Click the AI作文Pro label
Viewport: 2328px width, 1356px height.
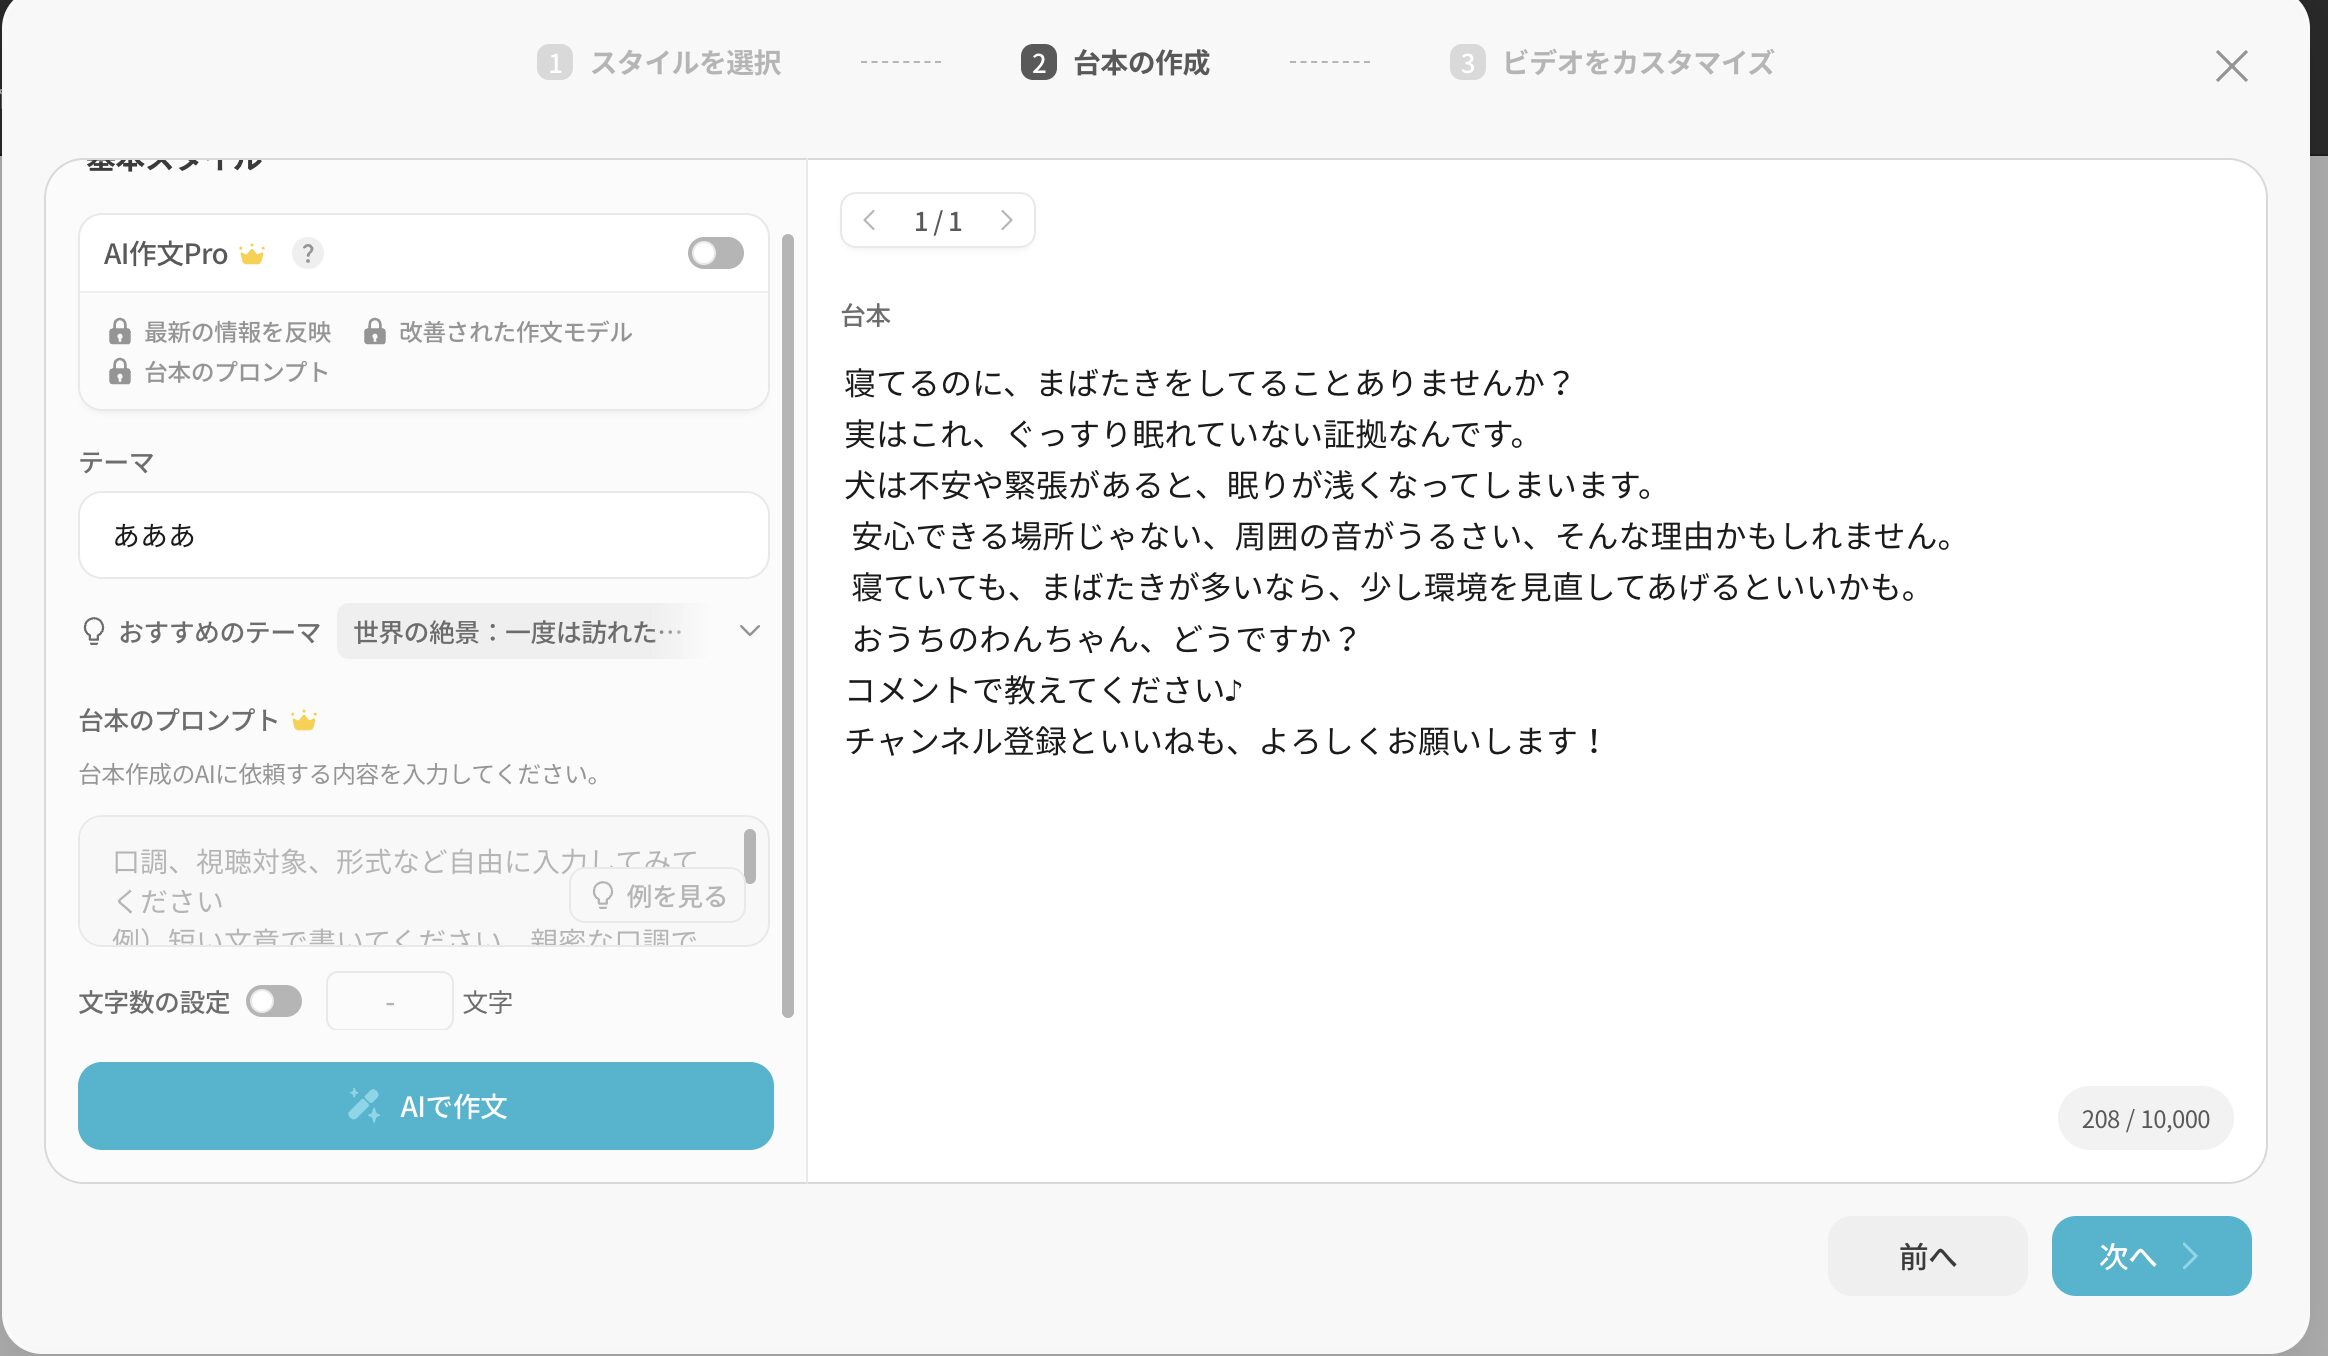(166, 254)
